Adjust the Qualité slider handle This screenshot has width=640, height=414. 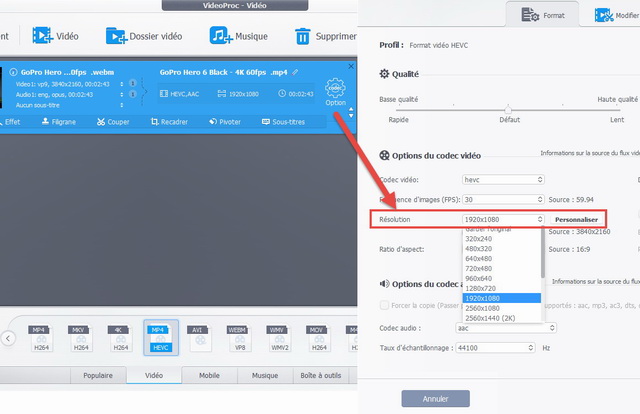[508, 109]
